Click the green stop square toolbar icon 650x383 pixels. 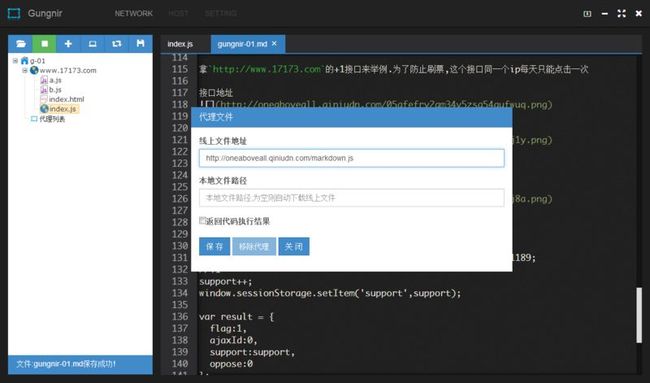44,44
